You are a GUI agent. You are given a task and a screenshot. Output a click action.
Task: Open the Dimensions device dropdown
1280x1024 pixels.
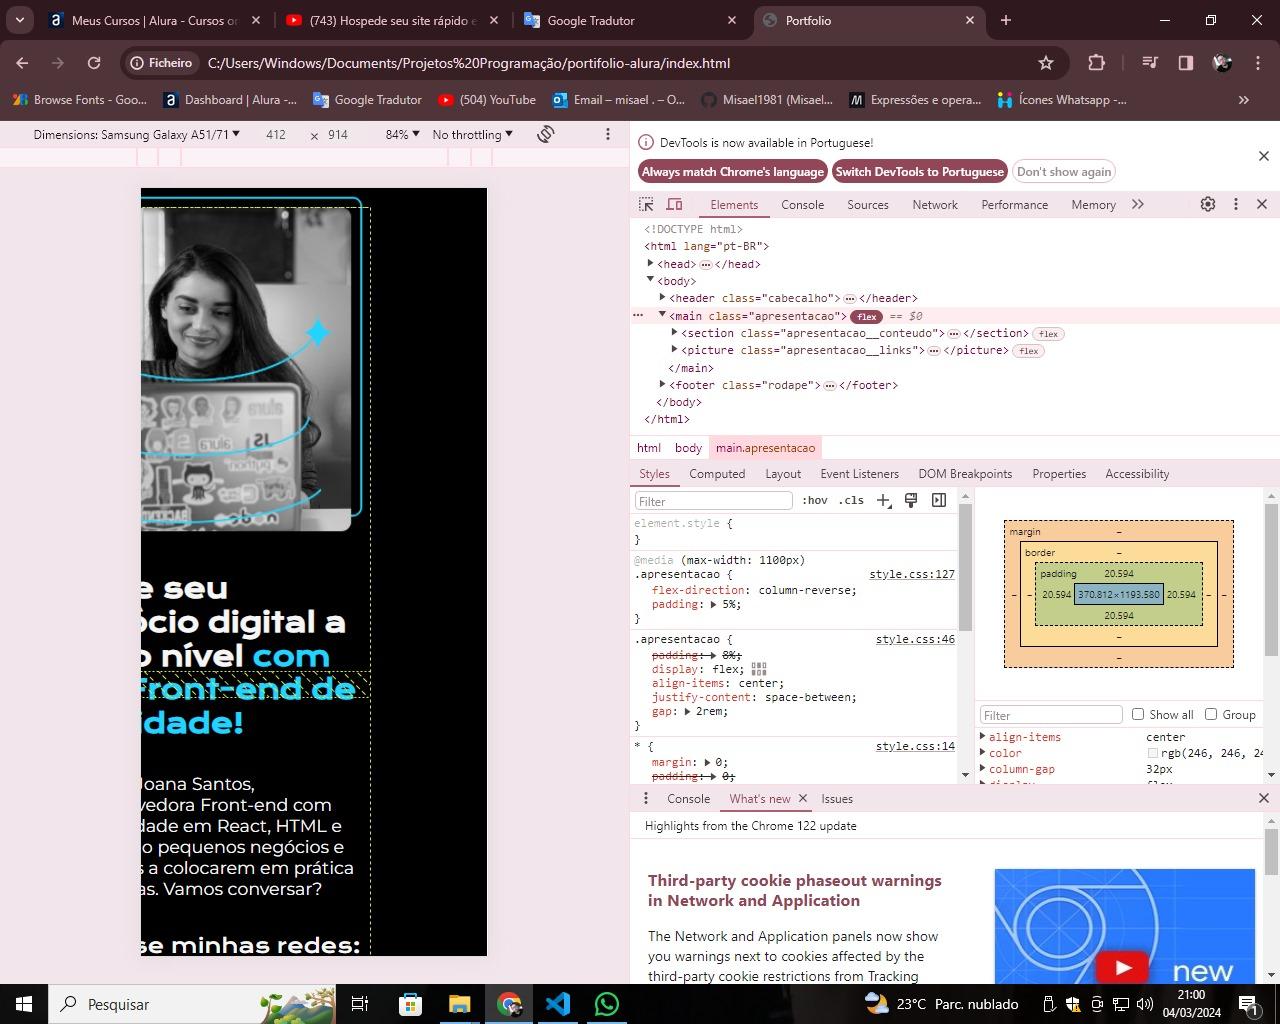(136, 134)
